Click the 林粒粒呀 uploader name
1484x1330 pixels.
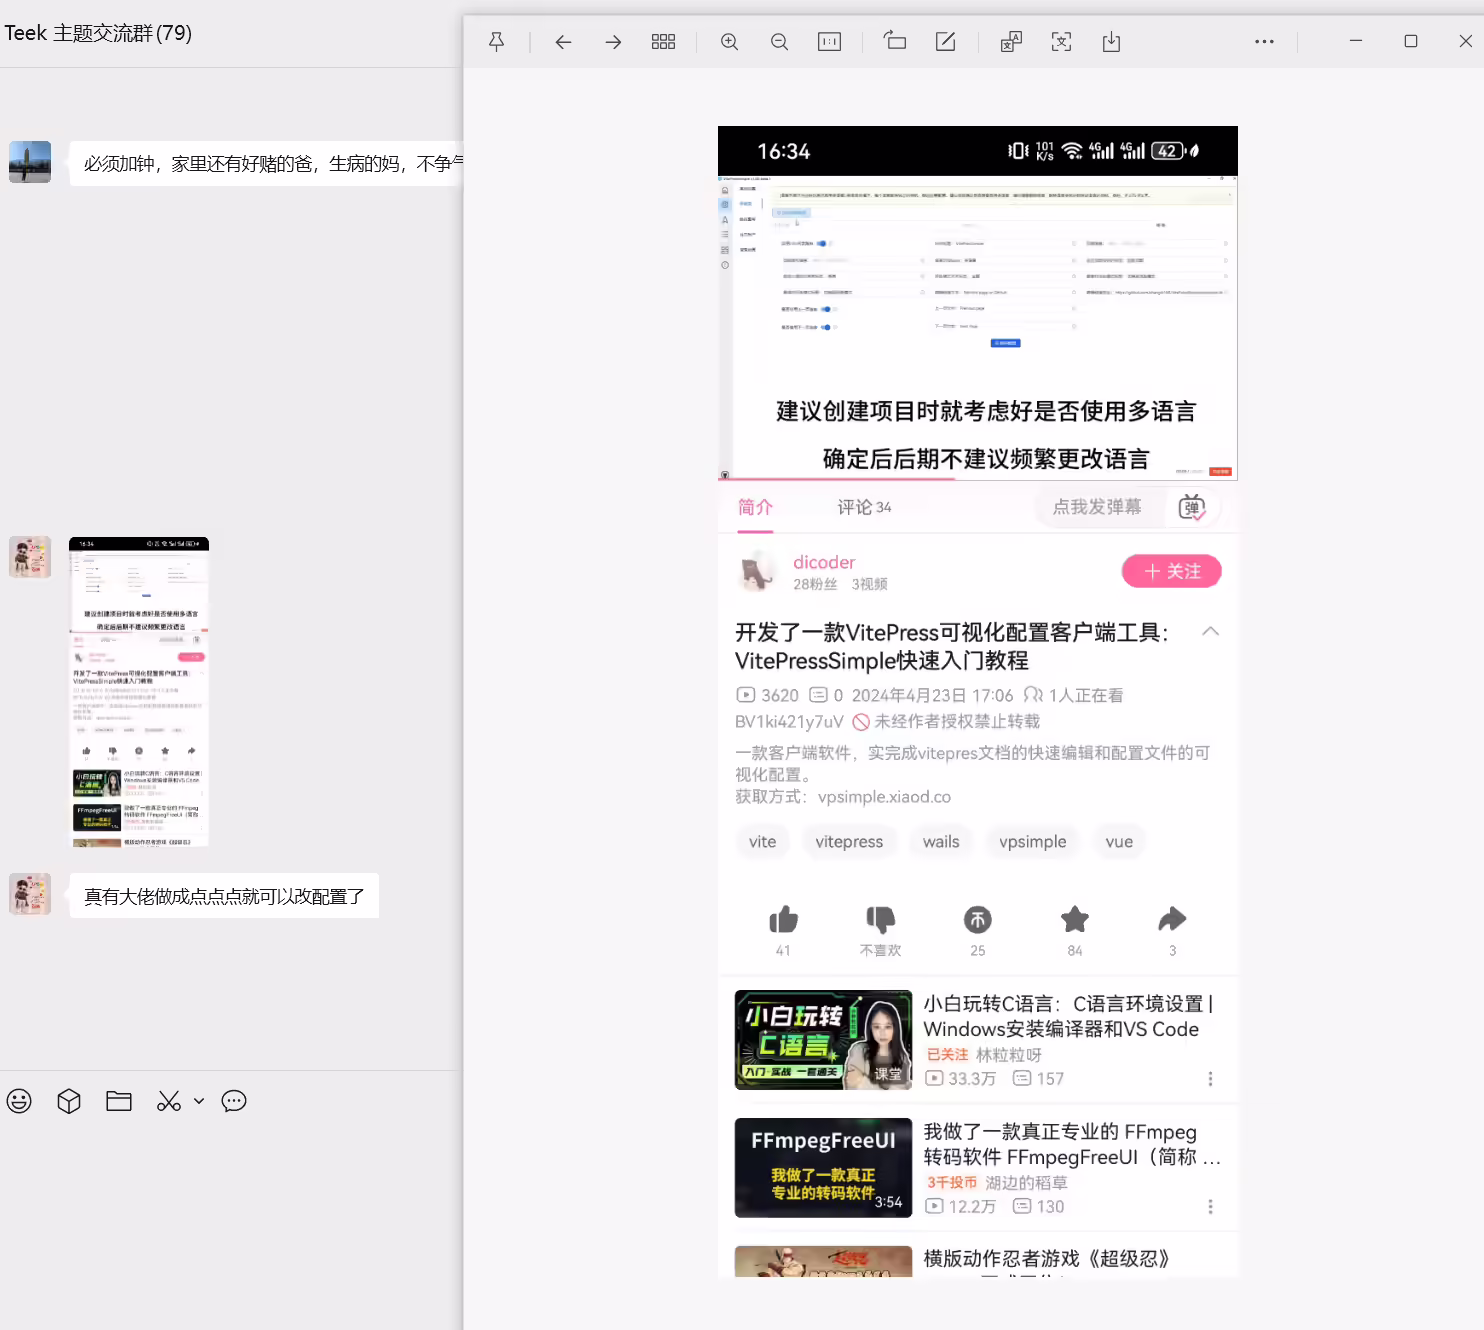[x=1009, y=1055]
